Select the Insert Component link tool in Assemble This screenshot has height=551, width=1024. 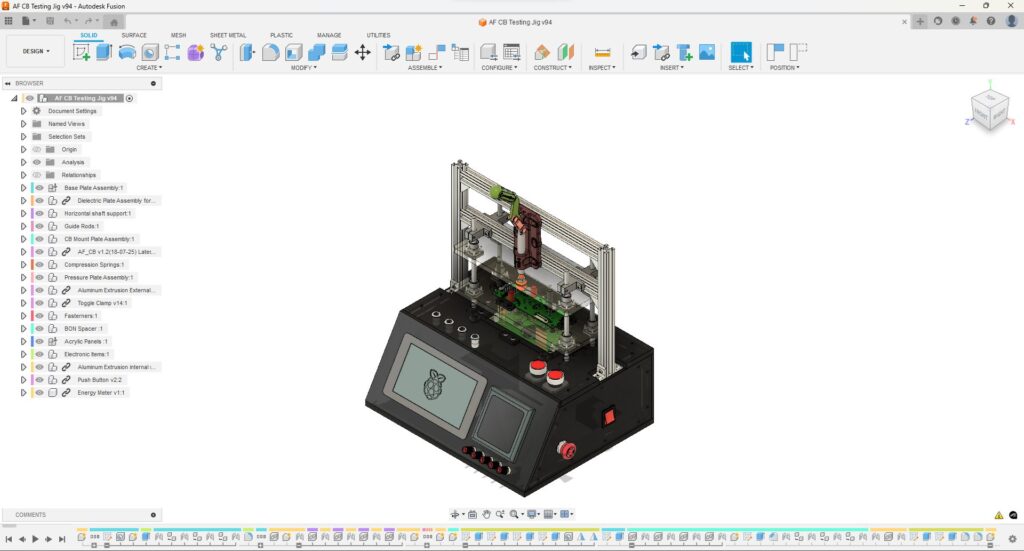[x=391, y=52]
